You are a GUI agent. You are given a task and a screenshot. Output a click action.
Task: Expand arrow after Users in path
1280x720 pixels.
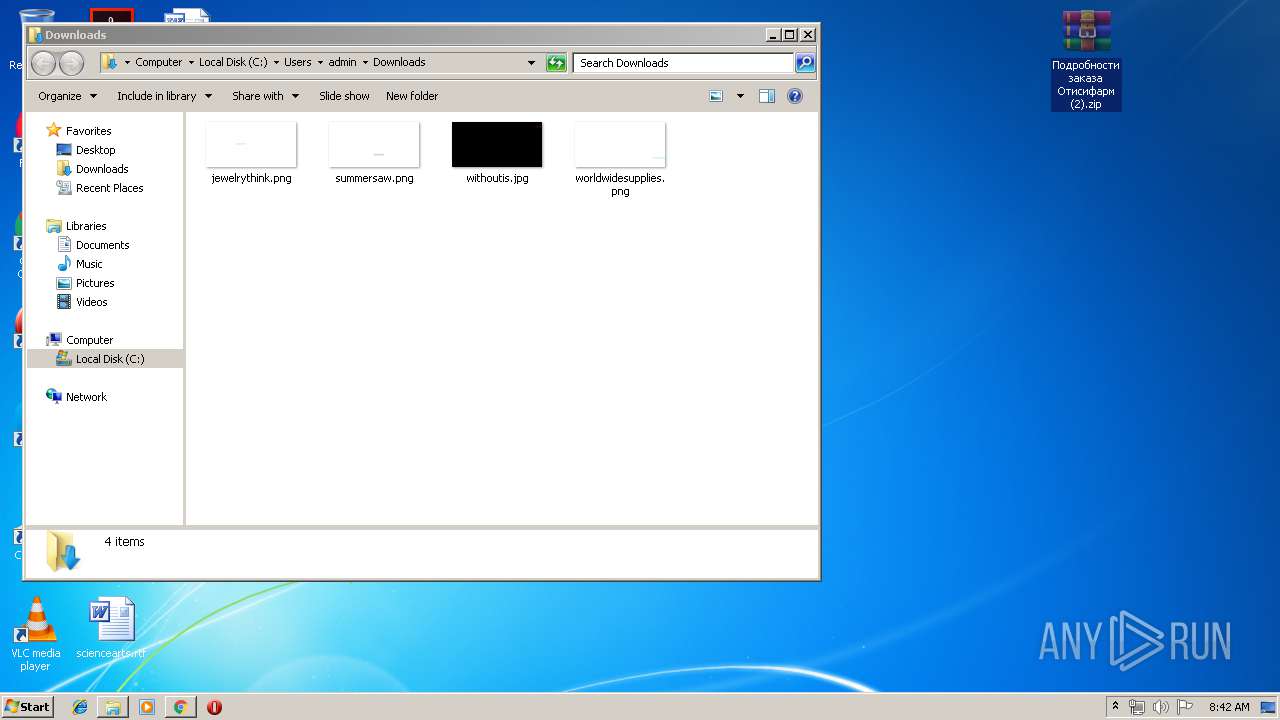[x=320, y=62]
